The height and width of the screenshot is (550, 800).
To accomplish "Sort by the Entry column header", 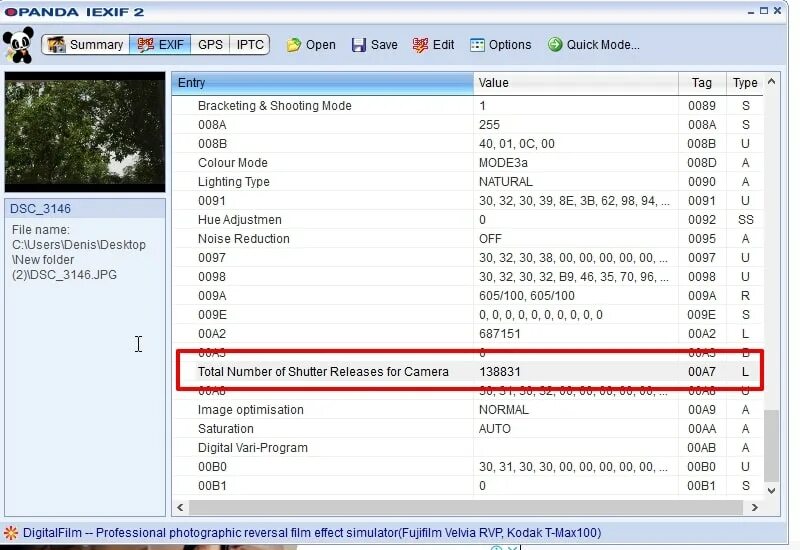I will [322, 83].
